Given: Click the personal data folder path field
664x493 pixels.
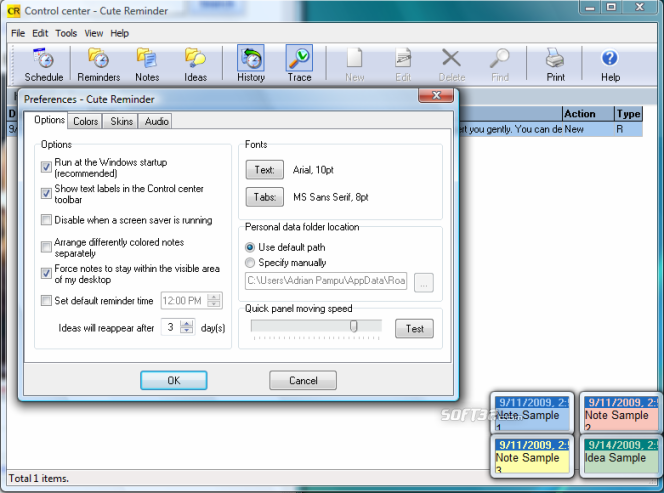Looking at the screenshot, I should click(326, 281).
